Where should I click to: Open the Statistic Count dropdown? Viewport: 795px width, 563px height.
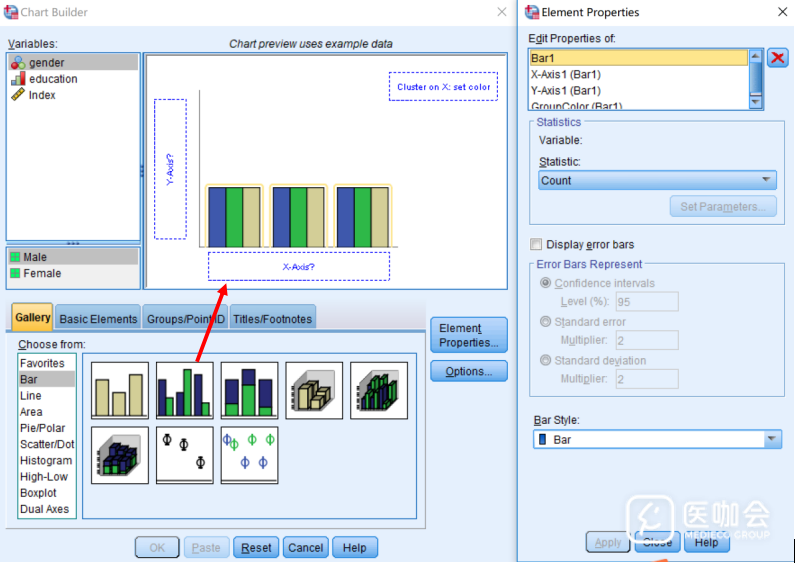click(x=657, y=181)
